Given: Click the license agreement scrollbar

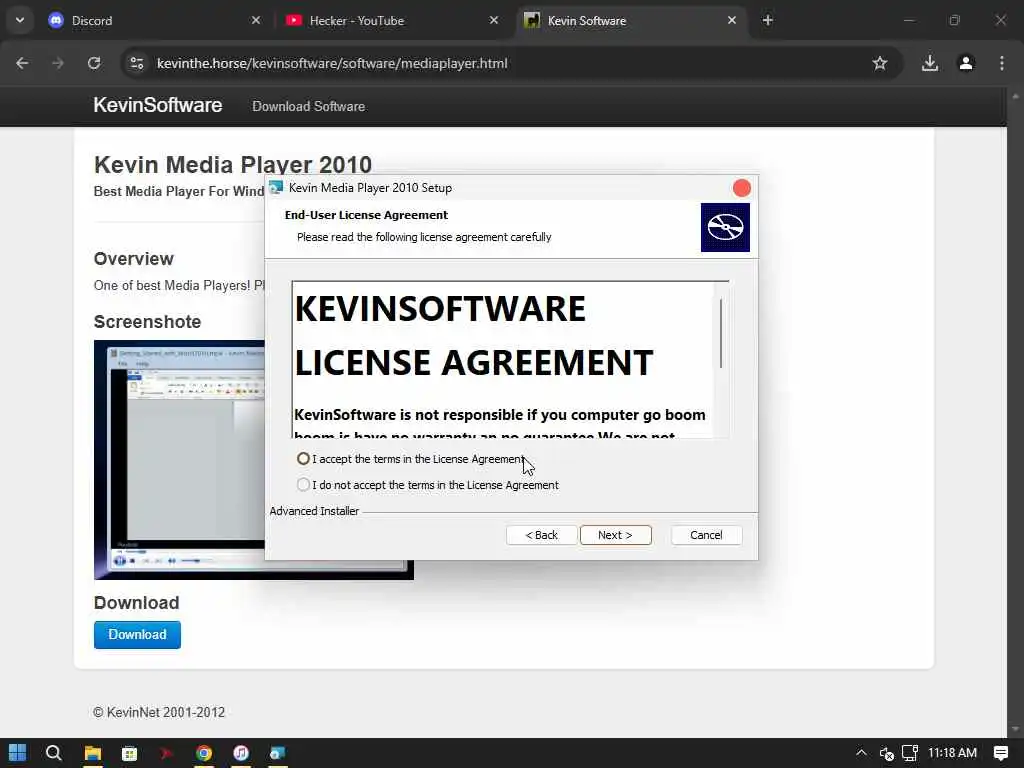Looking at the screenshot, I should pyautogui.click(x=721, y=333).
